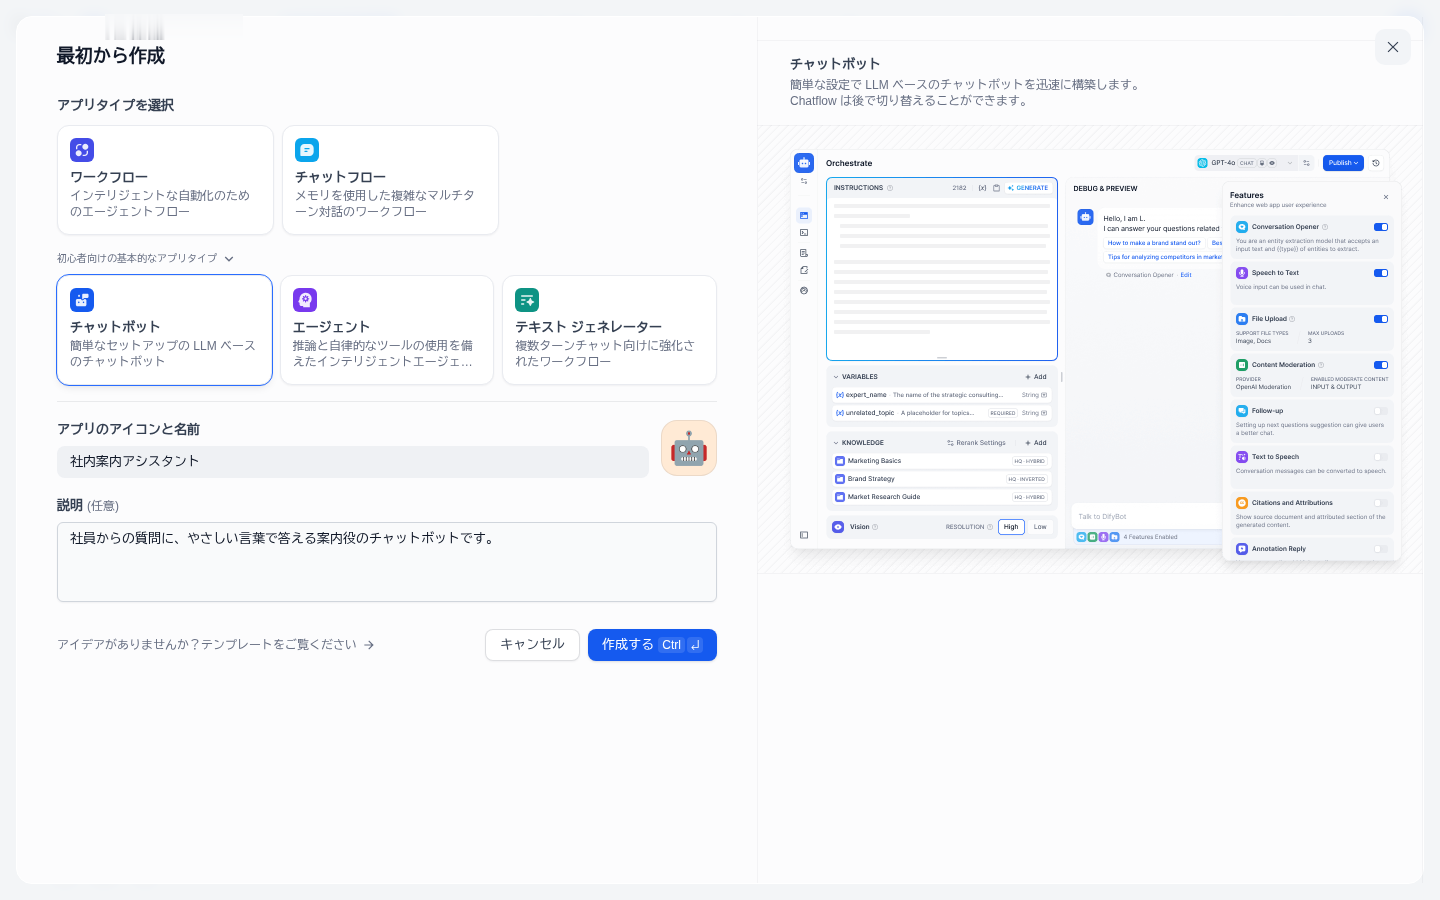Select the チャットボット app type card
This screenshot has height=900, width=1440.
[165, 330]
